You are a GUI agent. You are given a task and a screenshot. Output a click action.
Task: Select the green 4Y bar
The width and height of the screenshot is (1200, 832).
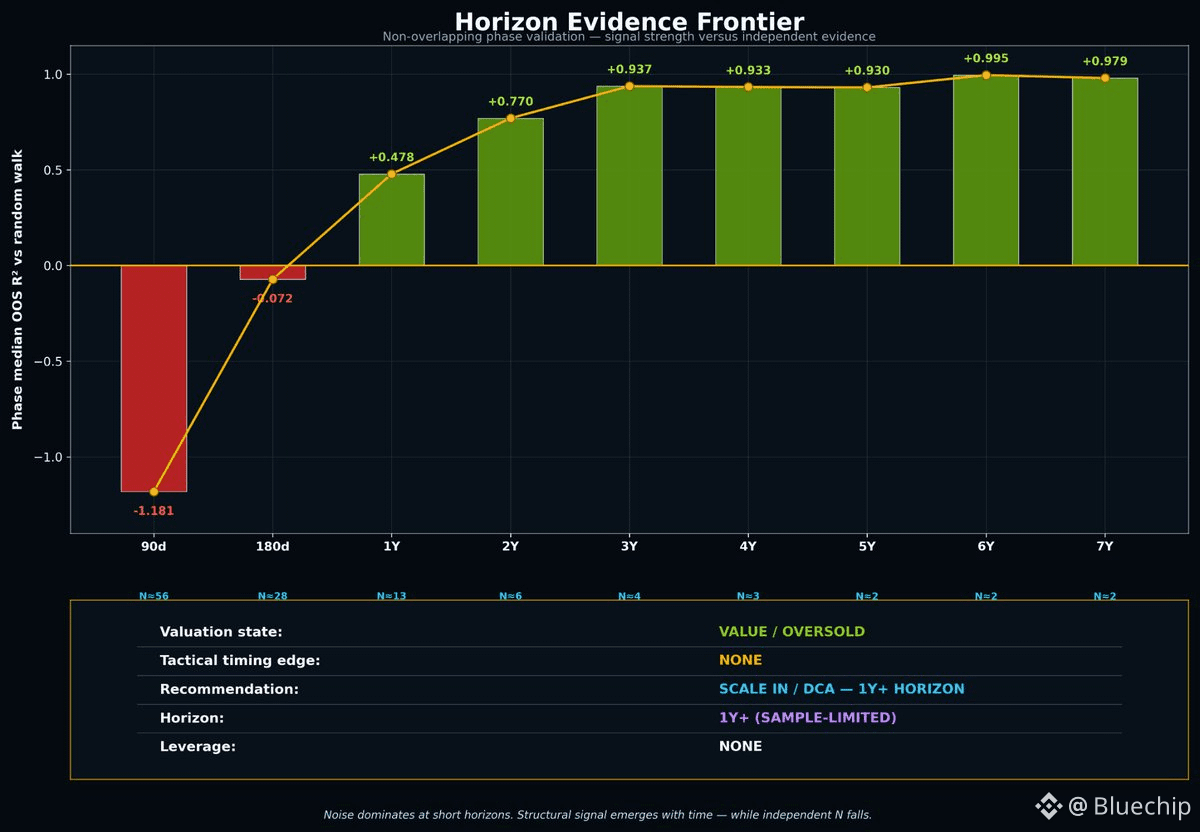click(x=748, y=176)
